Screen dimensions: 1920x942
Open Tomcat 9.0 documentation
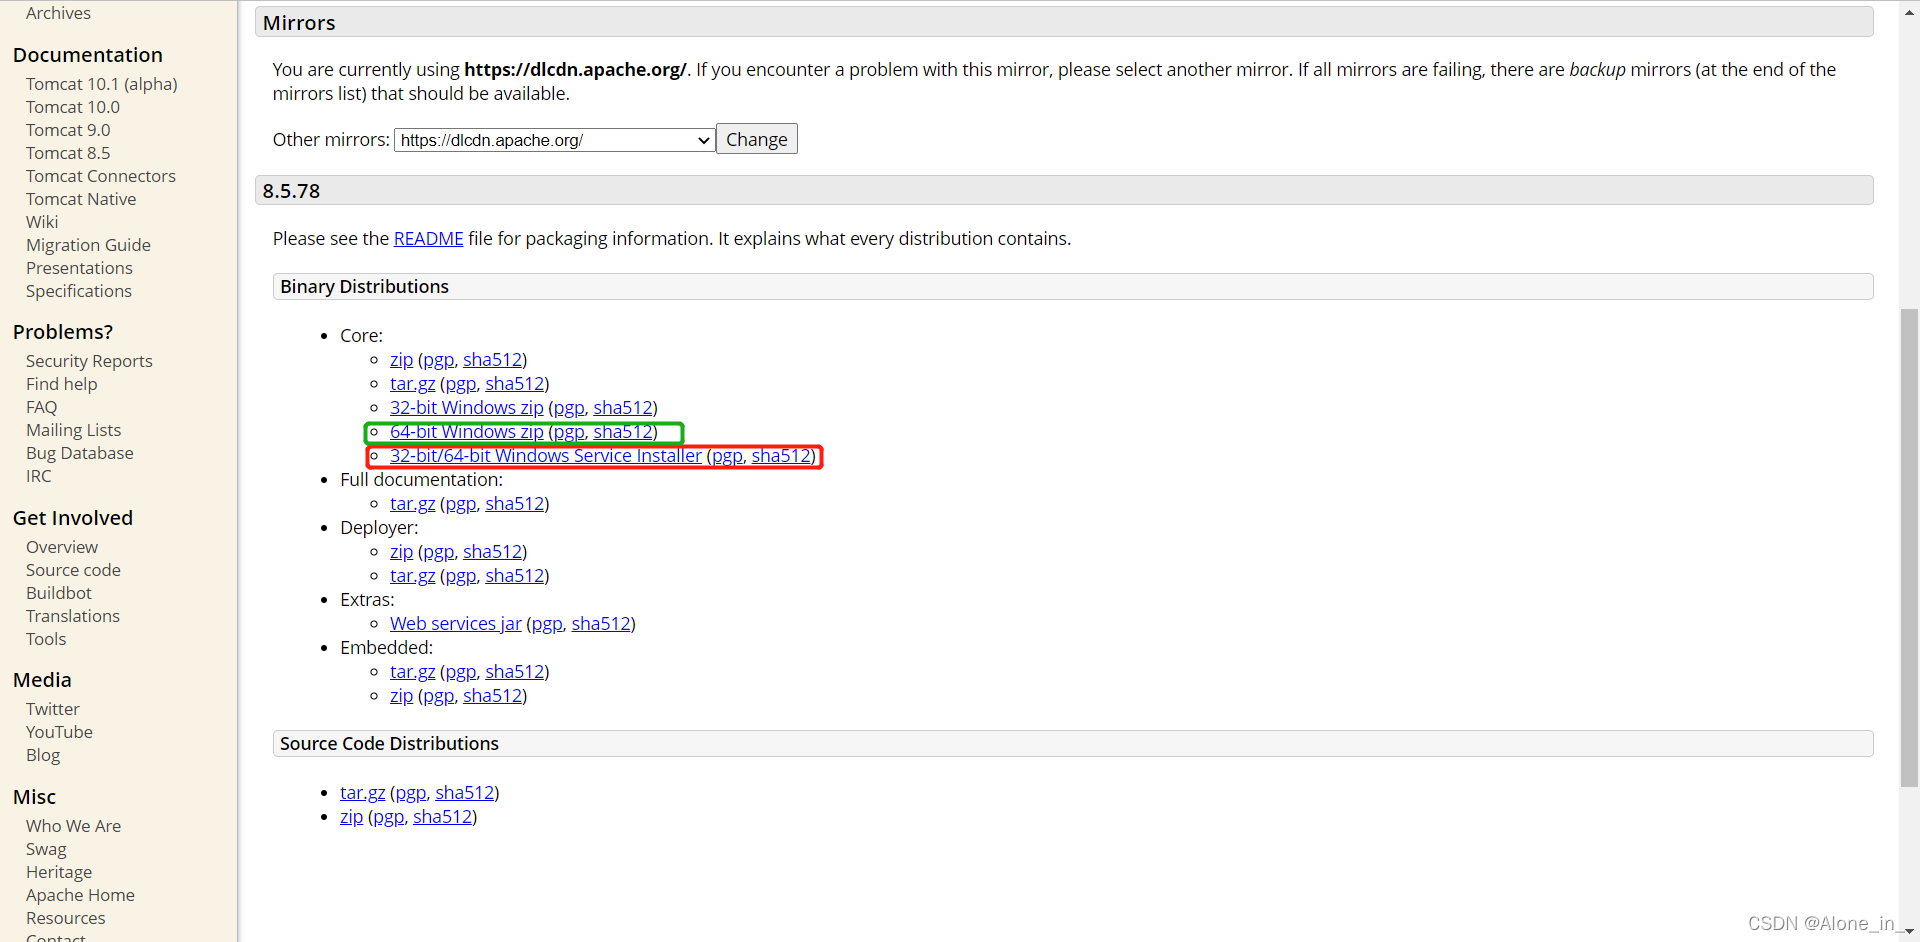click(x=68, y=130)
